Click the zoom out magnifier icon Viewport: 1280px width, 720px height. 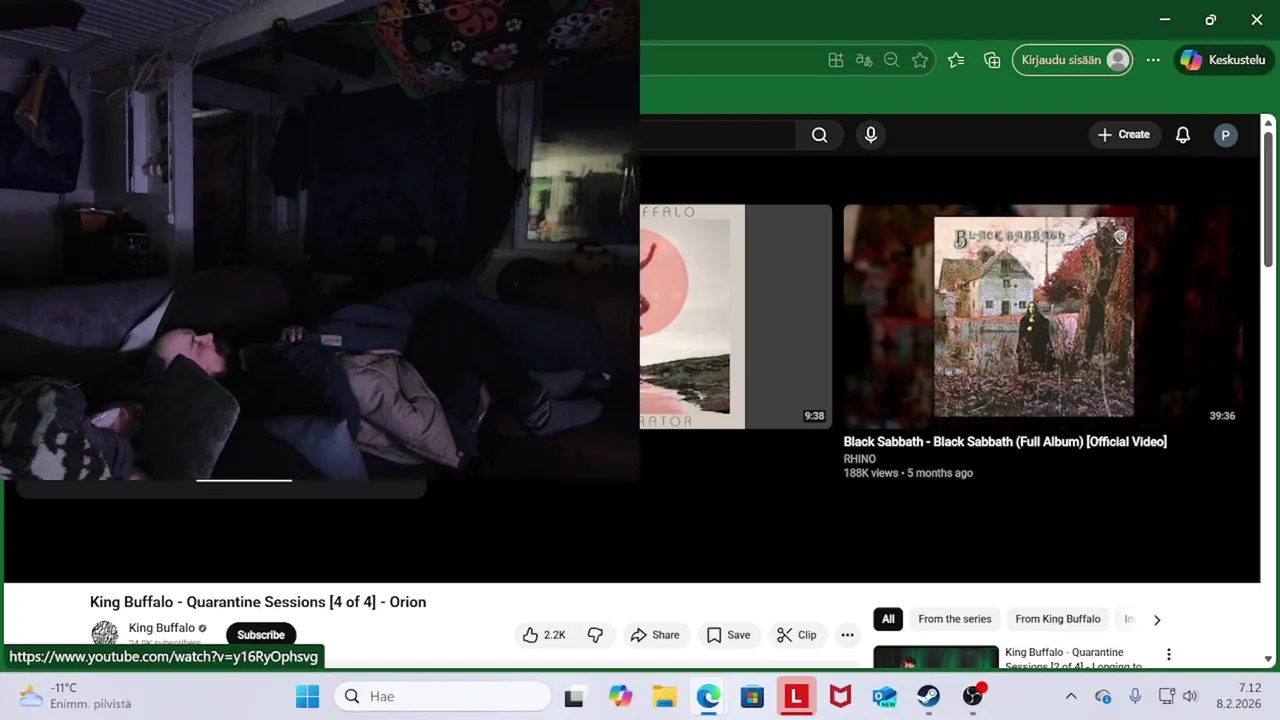click(892, 60)
